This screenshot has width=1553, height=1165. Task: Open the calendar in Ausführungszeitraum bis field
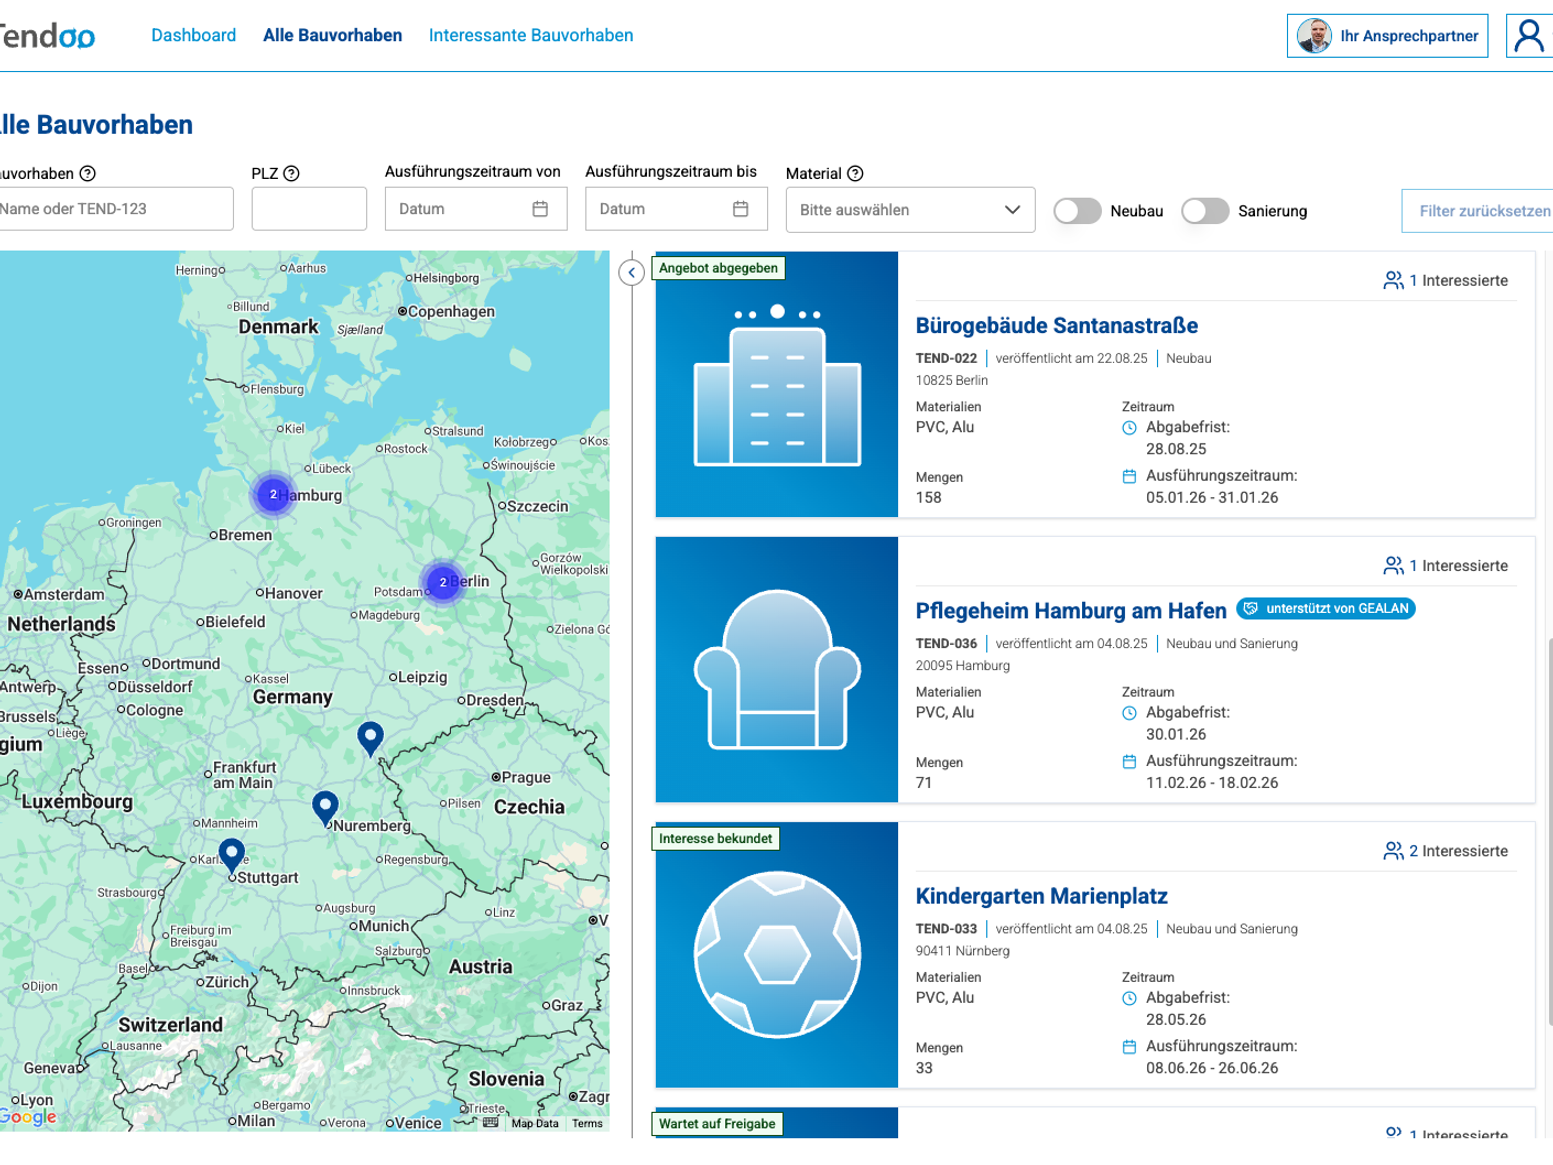(x=741, y=208)
